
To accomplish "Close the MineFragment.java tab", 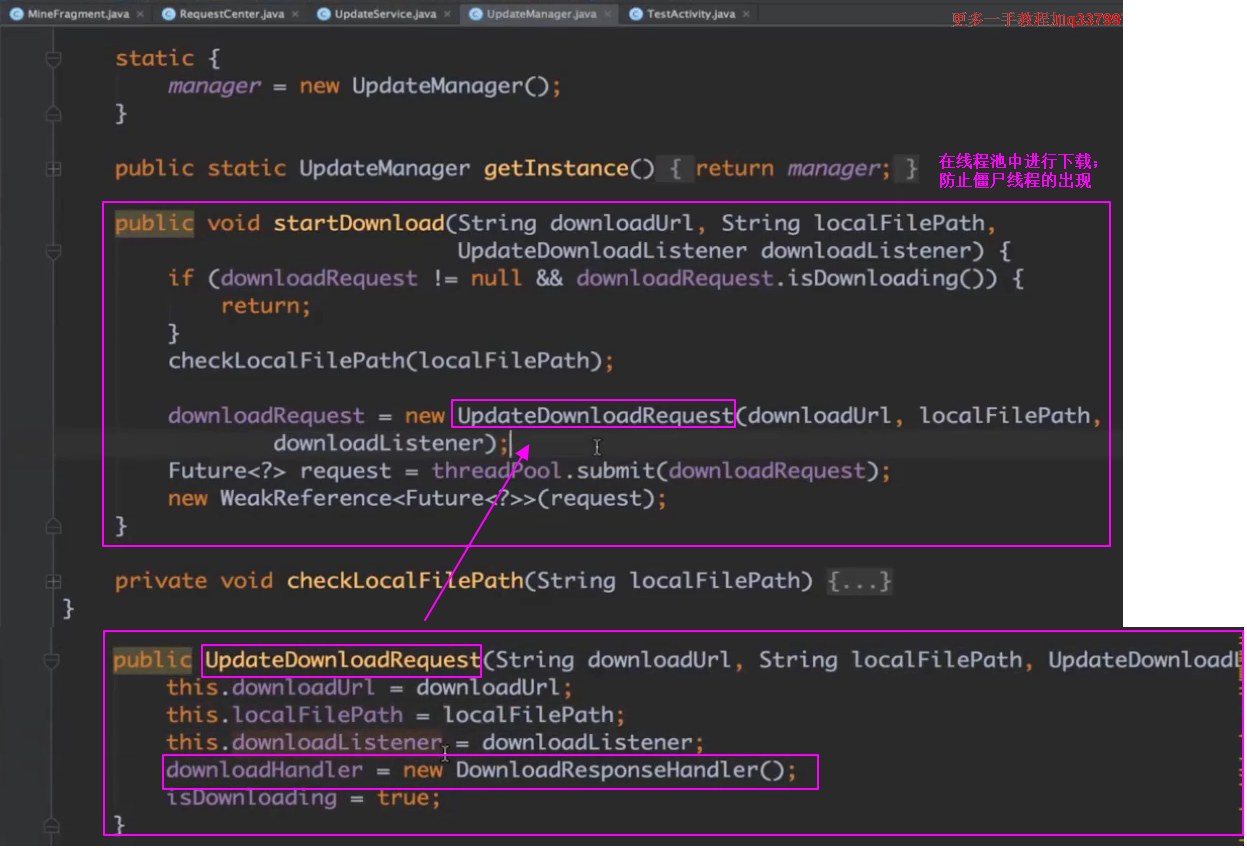I will [x=139, y=14].
